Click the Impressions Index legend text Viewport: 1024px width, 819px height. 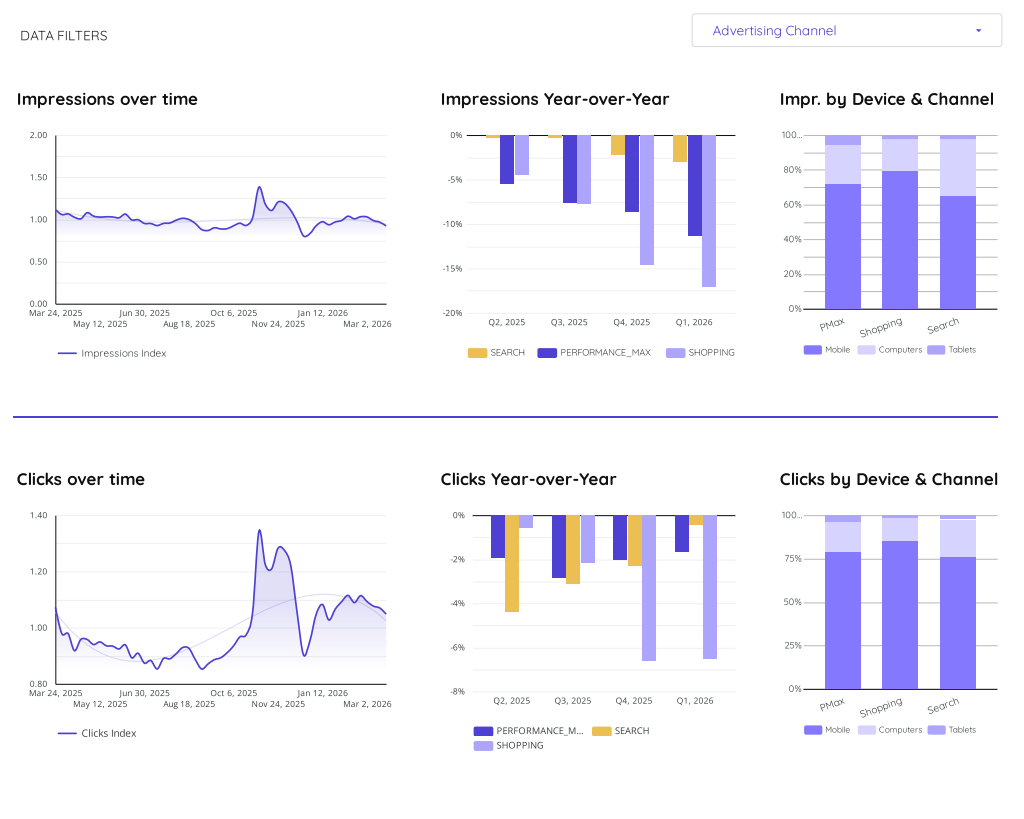click(124, 353)
